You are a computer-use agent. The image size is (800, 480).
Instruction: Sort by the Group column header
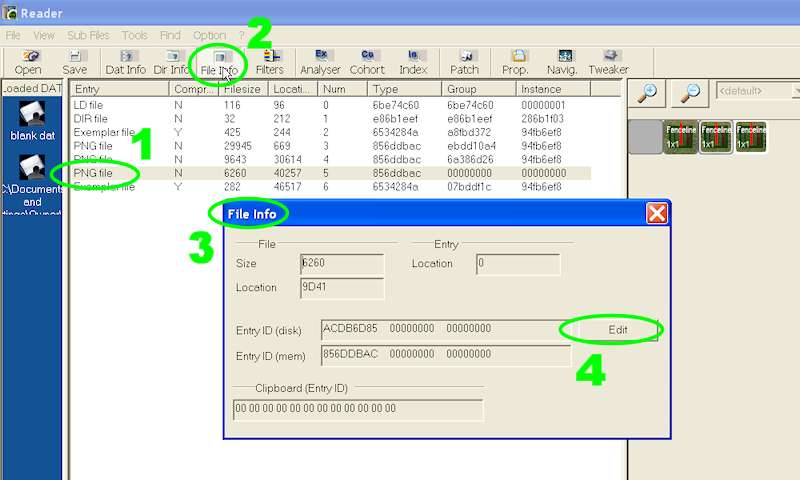(479, 89)
